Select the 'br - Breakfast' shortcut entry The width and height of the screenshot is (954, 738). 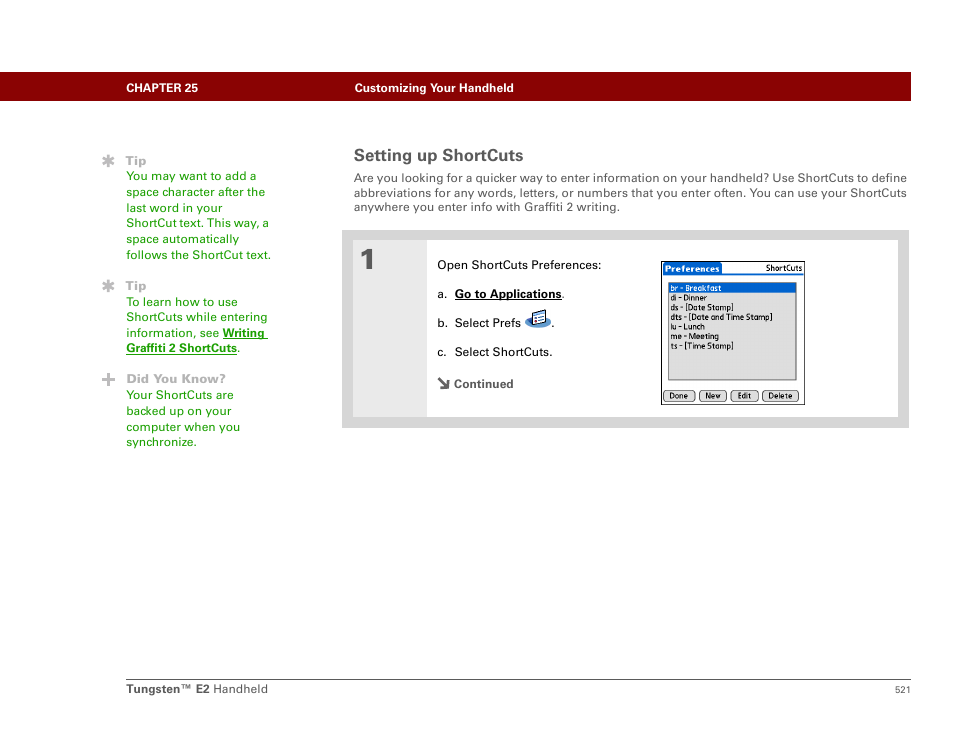[x=732, y=288]
